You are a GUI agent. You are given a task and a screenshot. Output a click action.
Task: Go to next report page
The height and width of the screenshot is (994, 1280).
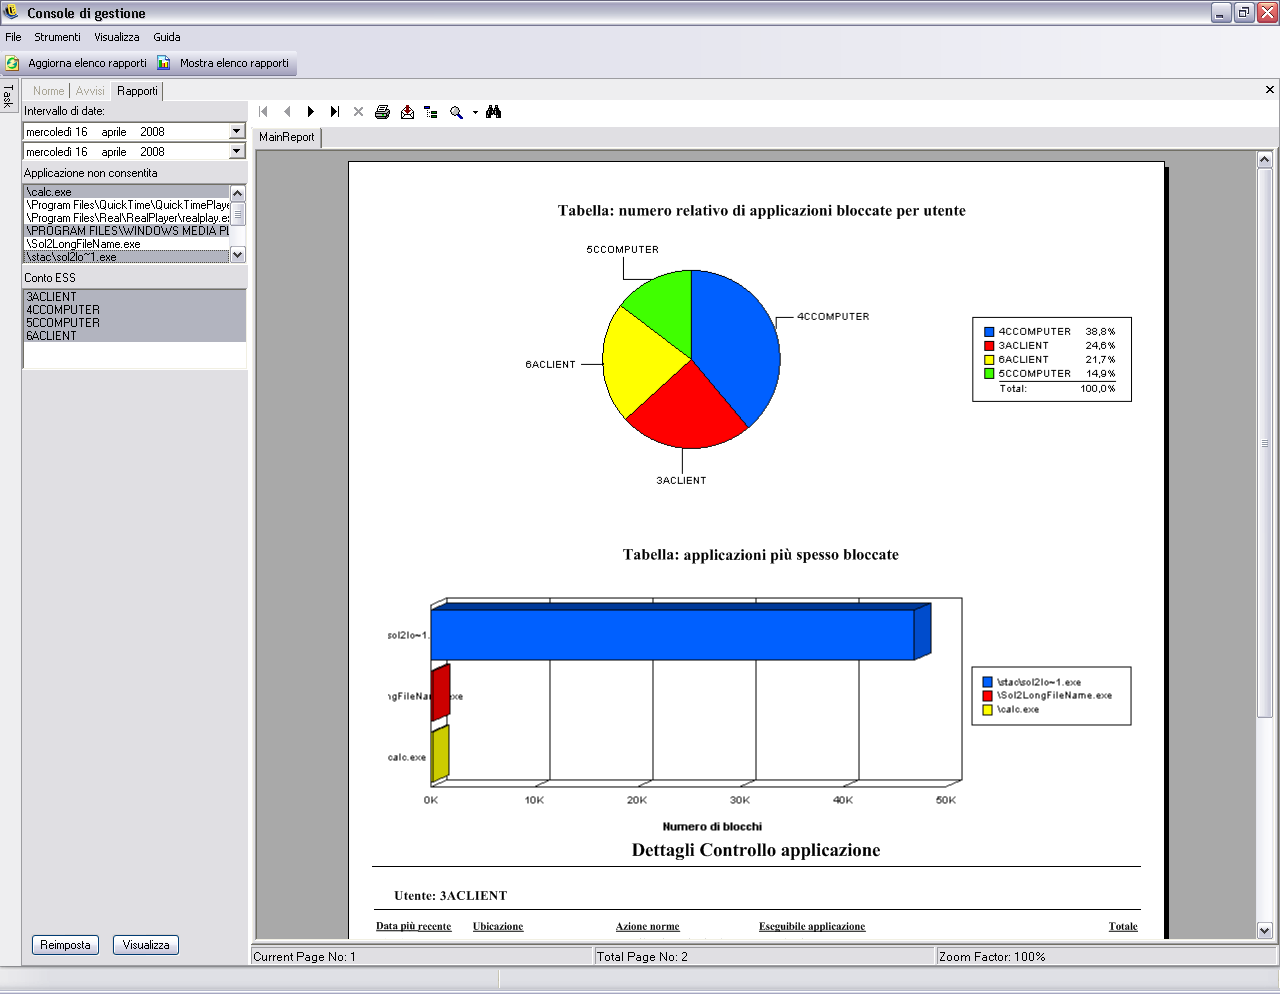(311, 112)
